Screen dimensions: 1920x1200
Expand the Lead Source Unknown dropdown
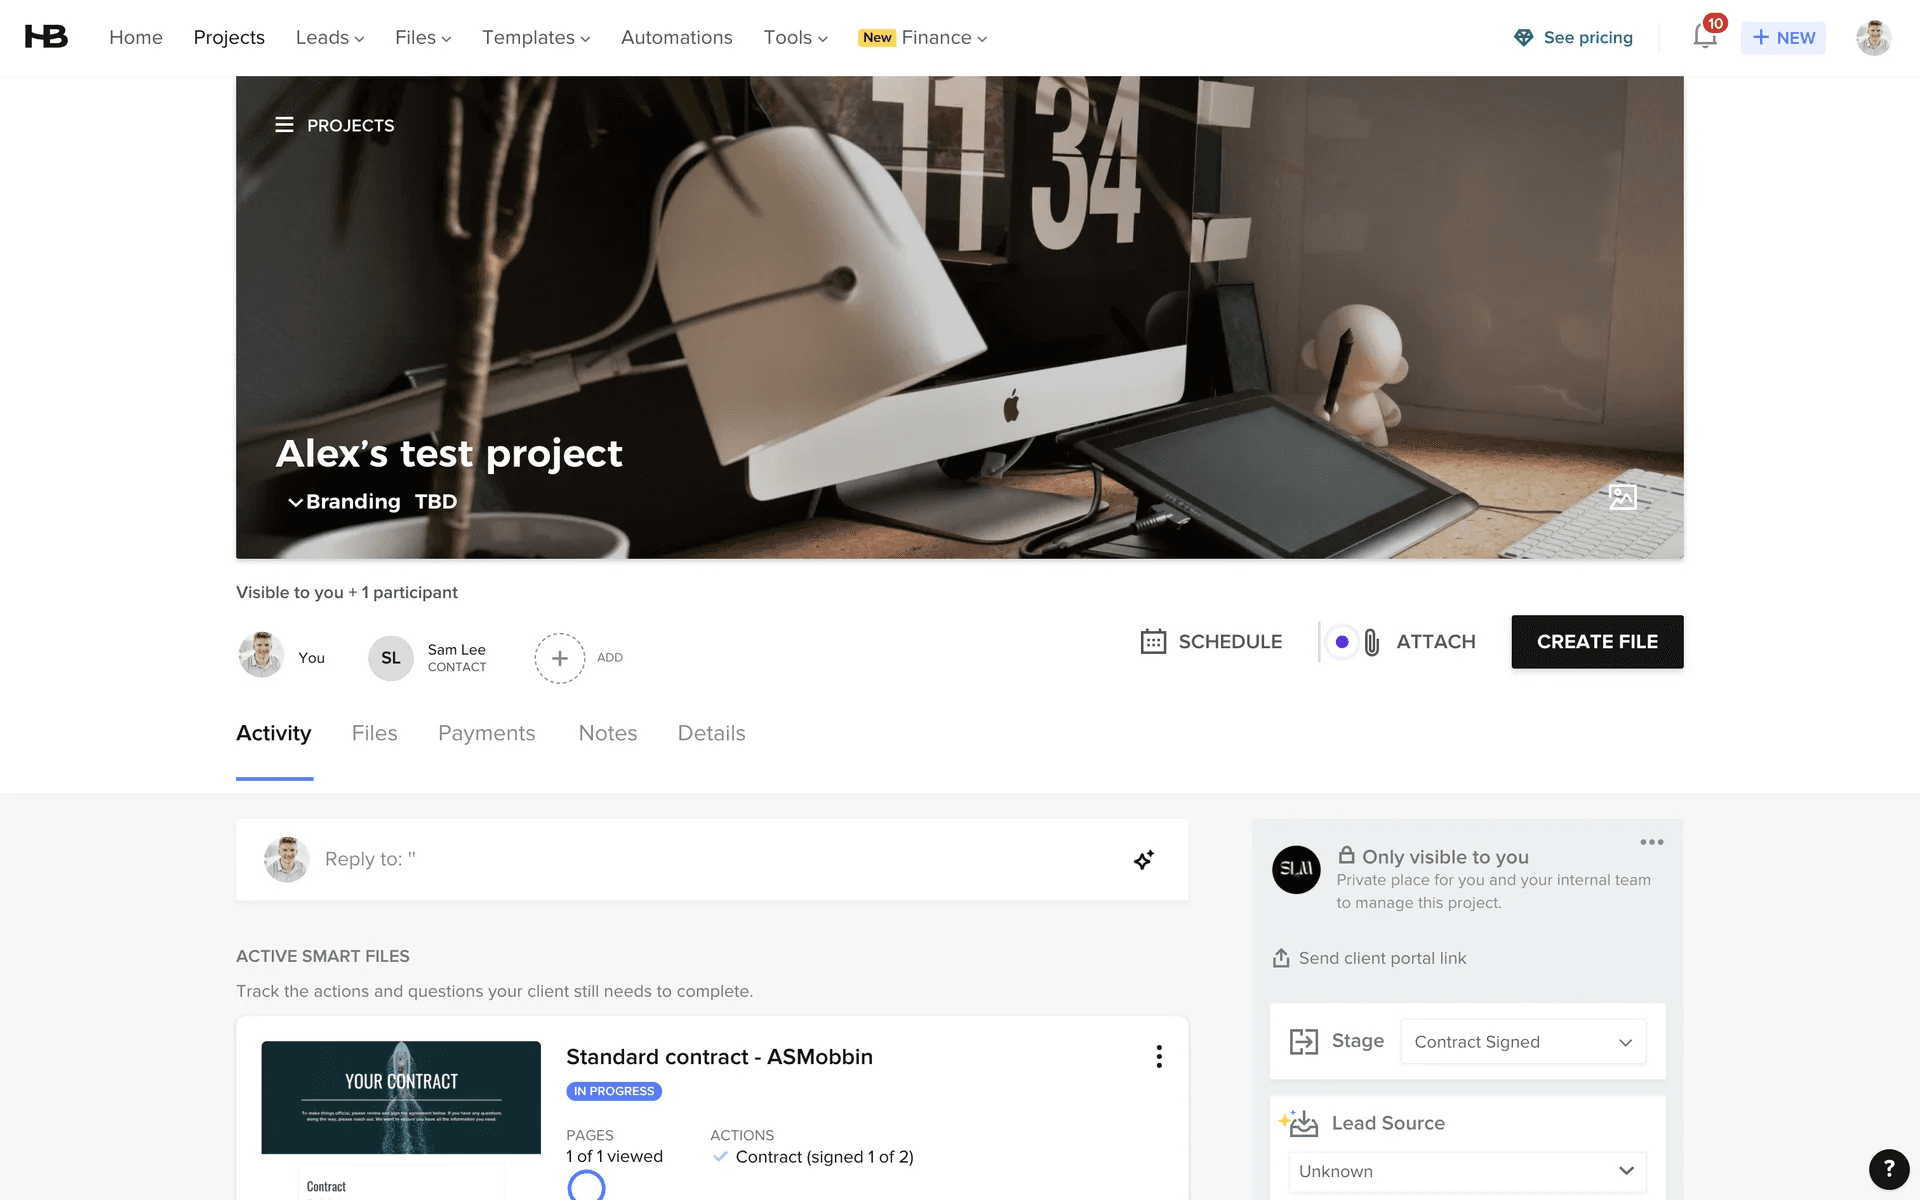click(1466, 1171)
